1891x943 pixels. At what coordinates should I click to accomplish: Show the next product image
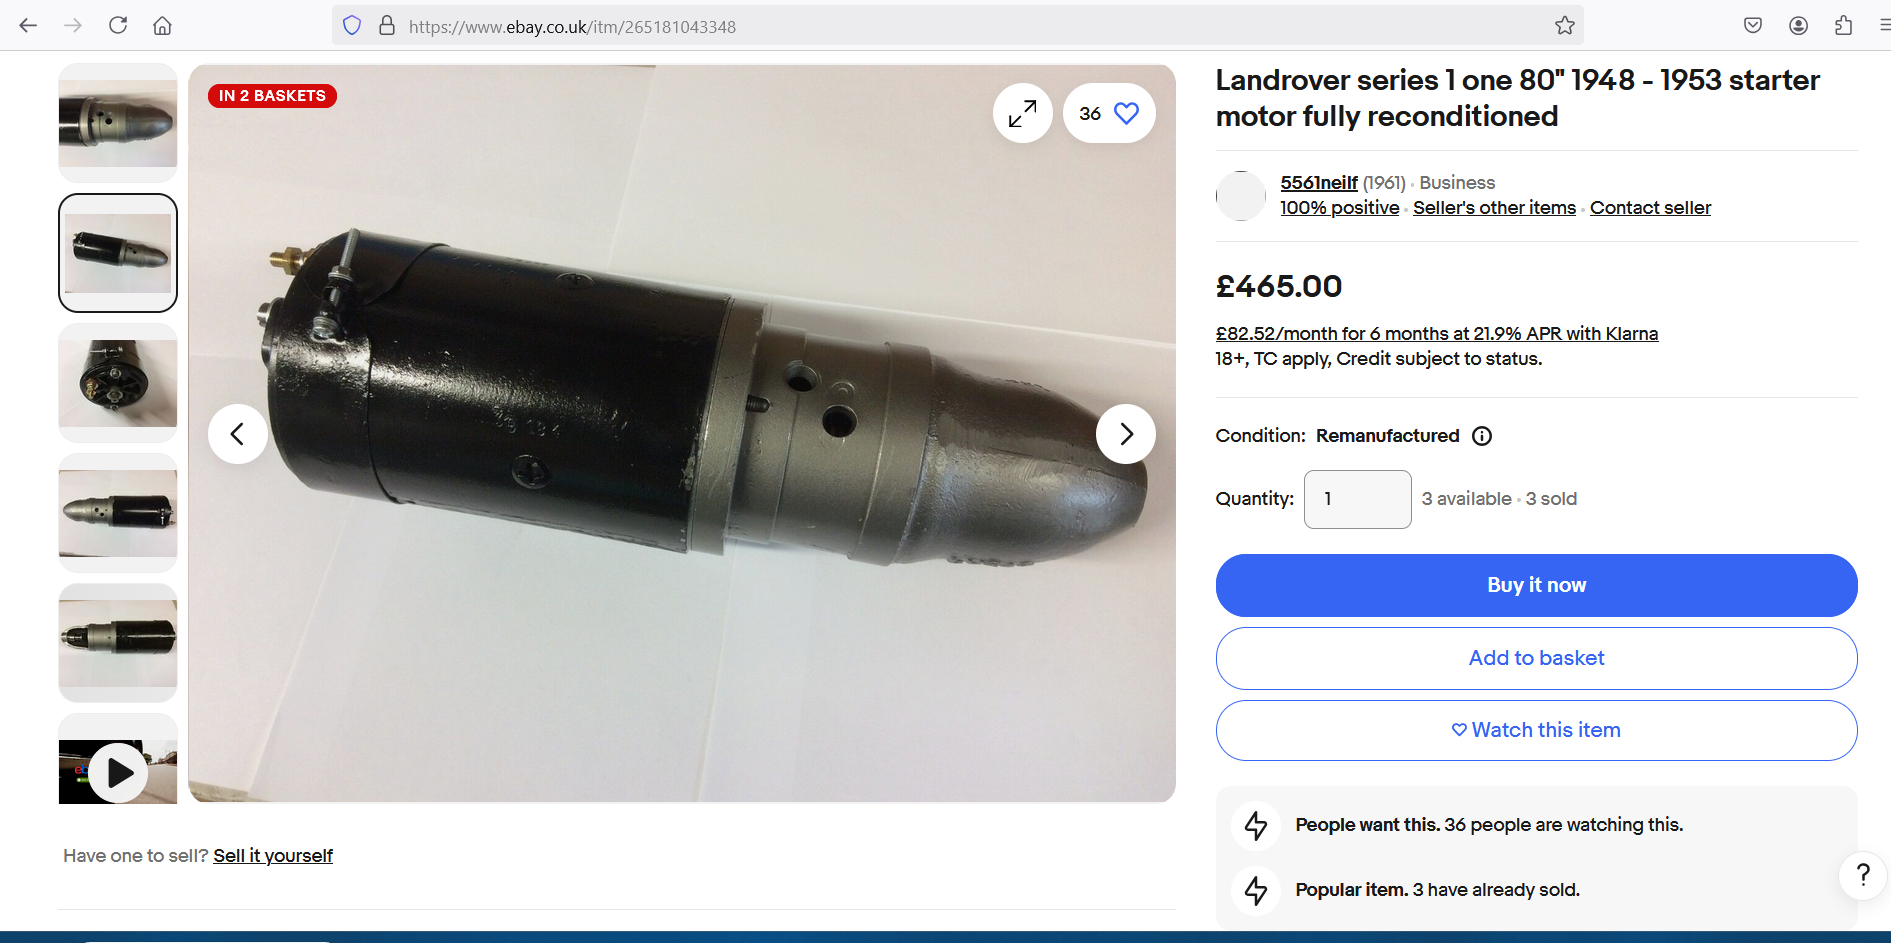(1126, 434)
